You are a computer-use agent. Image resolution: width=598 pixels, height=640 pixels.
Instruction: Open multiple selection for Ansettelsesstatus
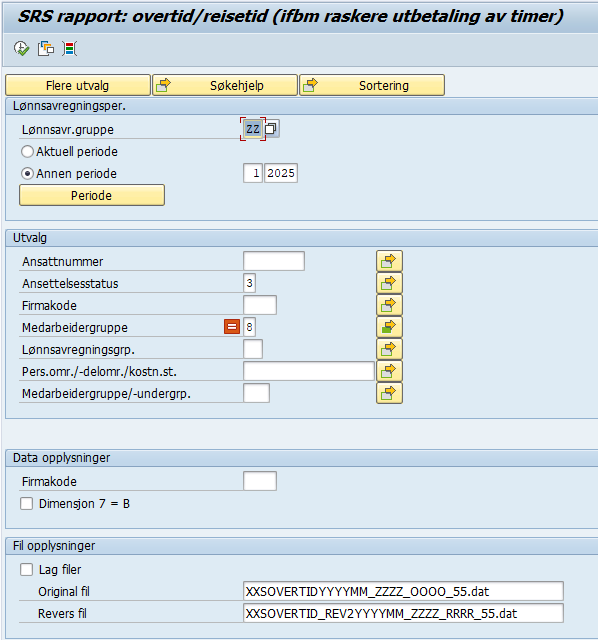point(389,283)
